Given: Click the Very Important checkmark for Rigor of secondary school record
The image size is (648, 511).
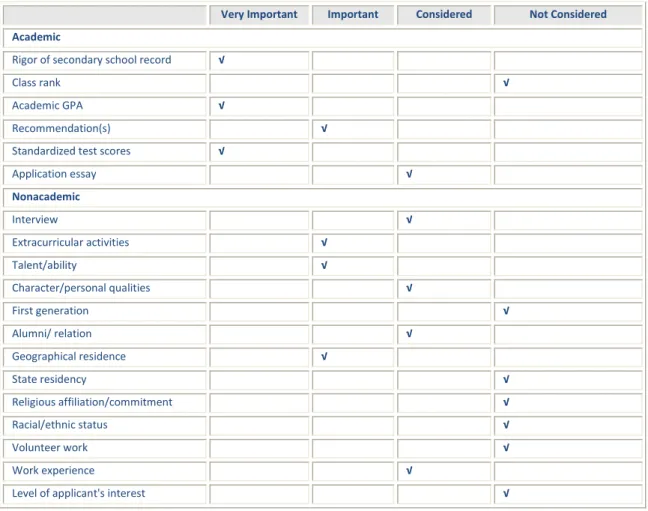Looking at the screenshot, I should [x=222, y=60].
